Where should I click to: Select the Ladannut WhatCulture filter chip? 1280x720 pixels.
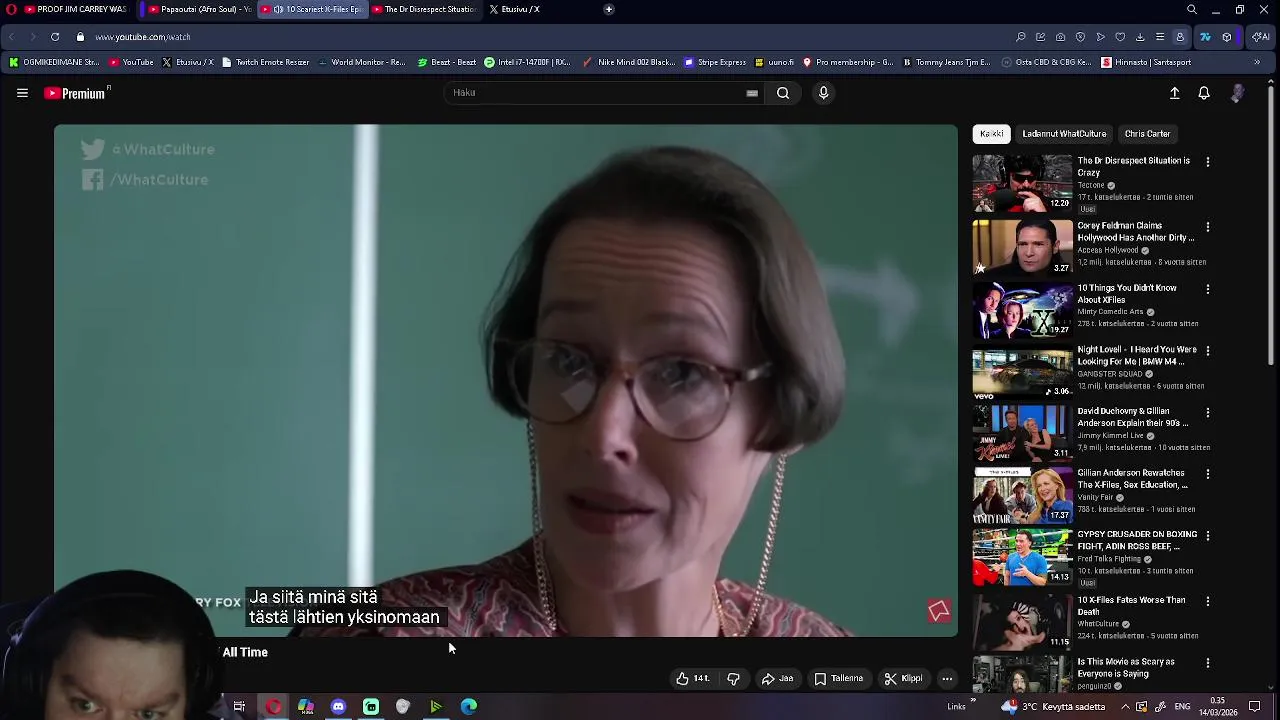pos(1064,134)
